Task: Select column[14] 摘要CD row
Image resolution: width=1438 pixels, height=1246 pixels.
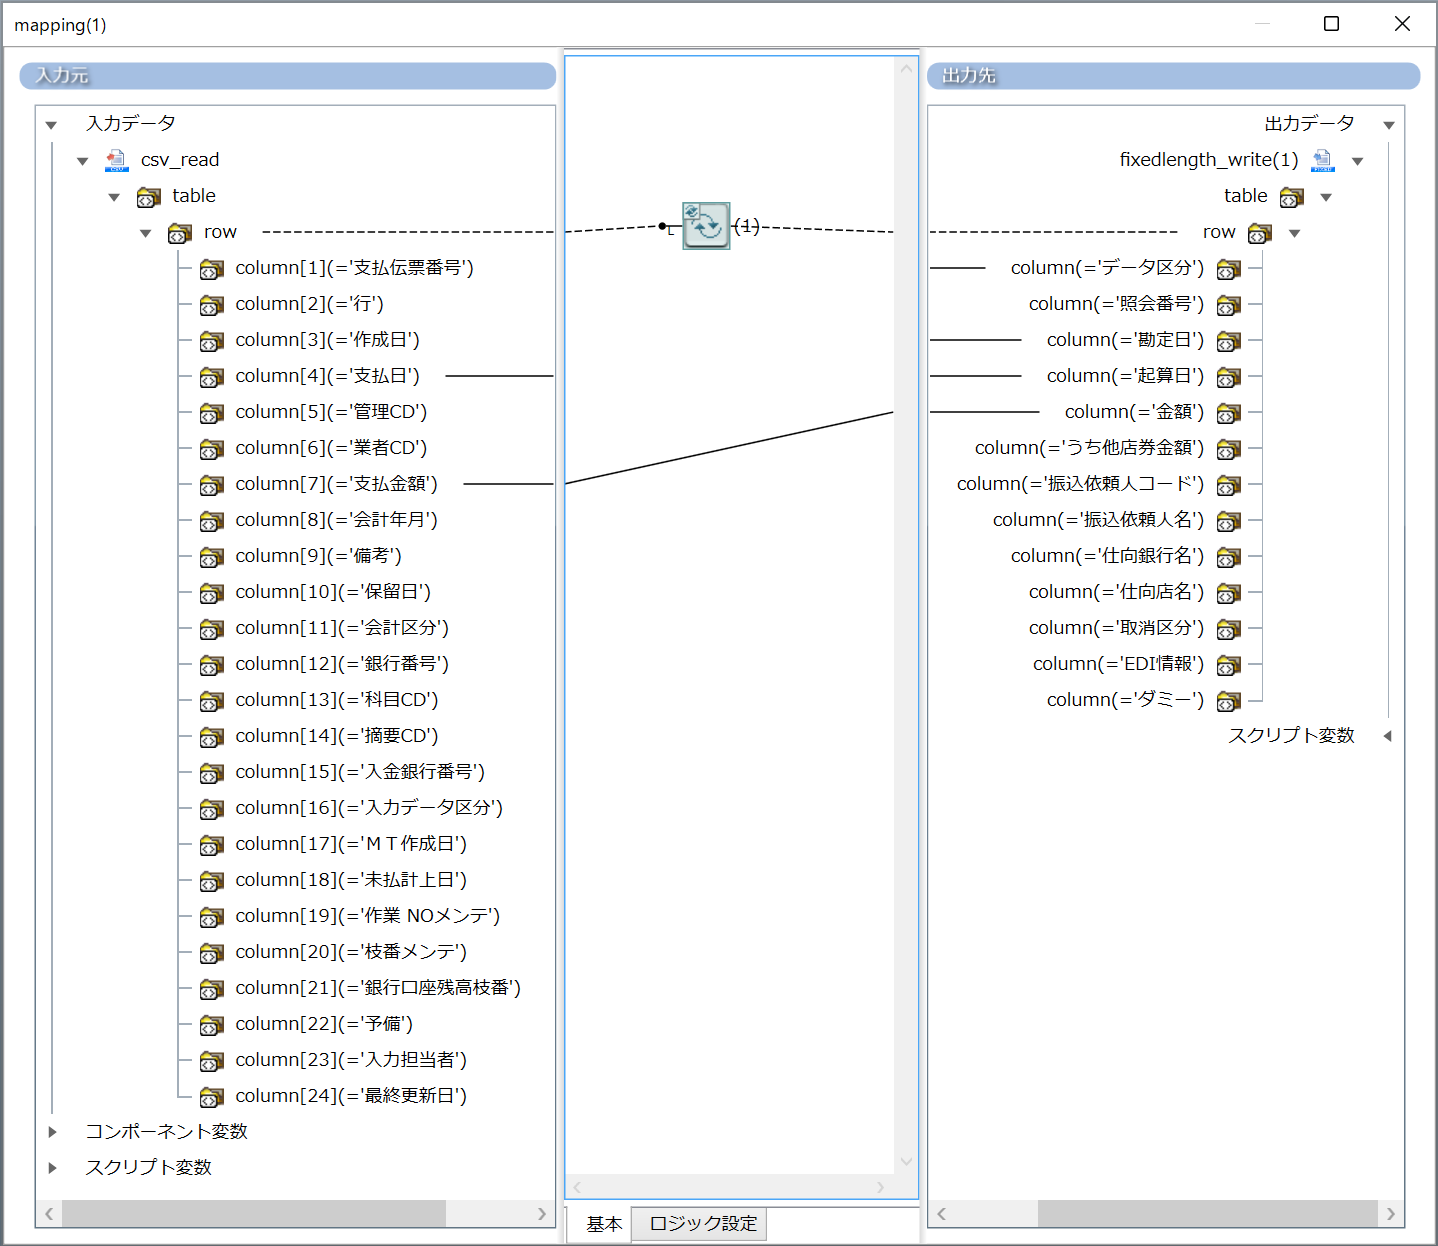Action: click(x=336, y=736)
